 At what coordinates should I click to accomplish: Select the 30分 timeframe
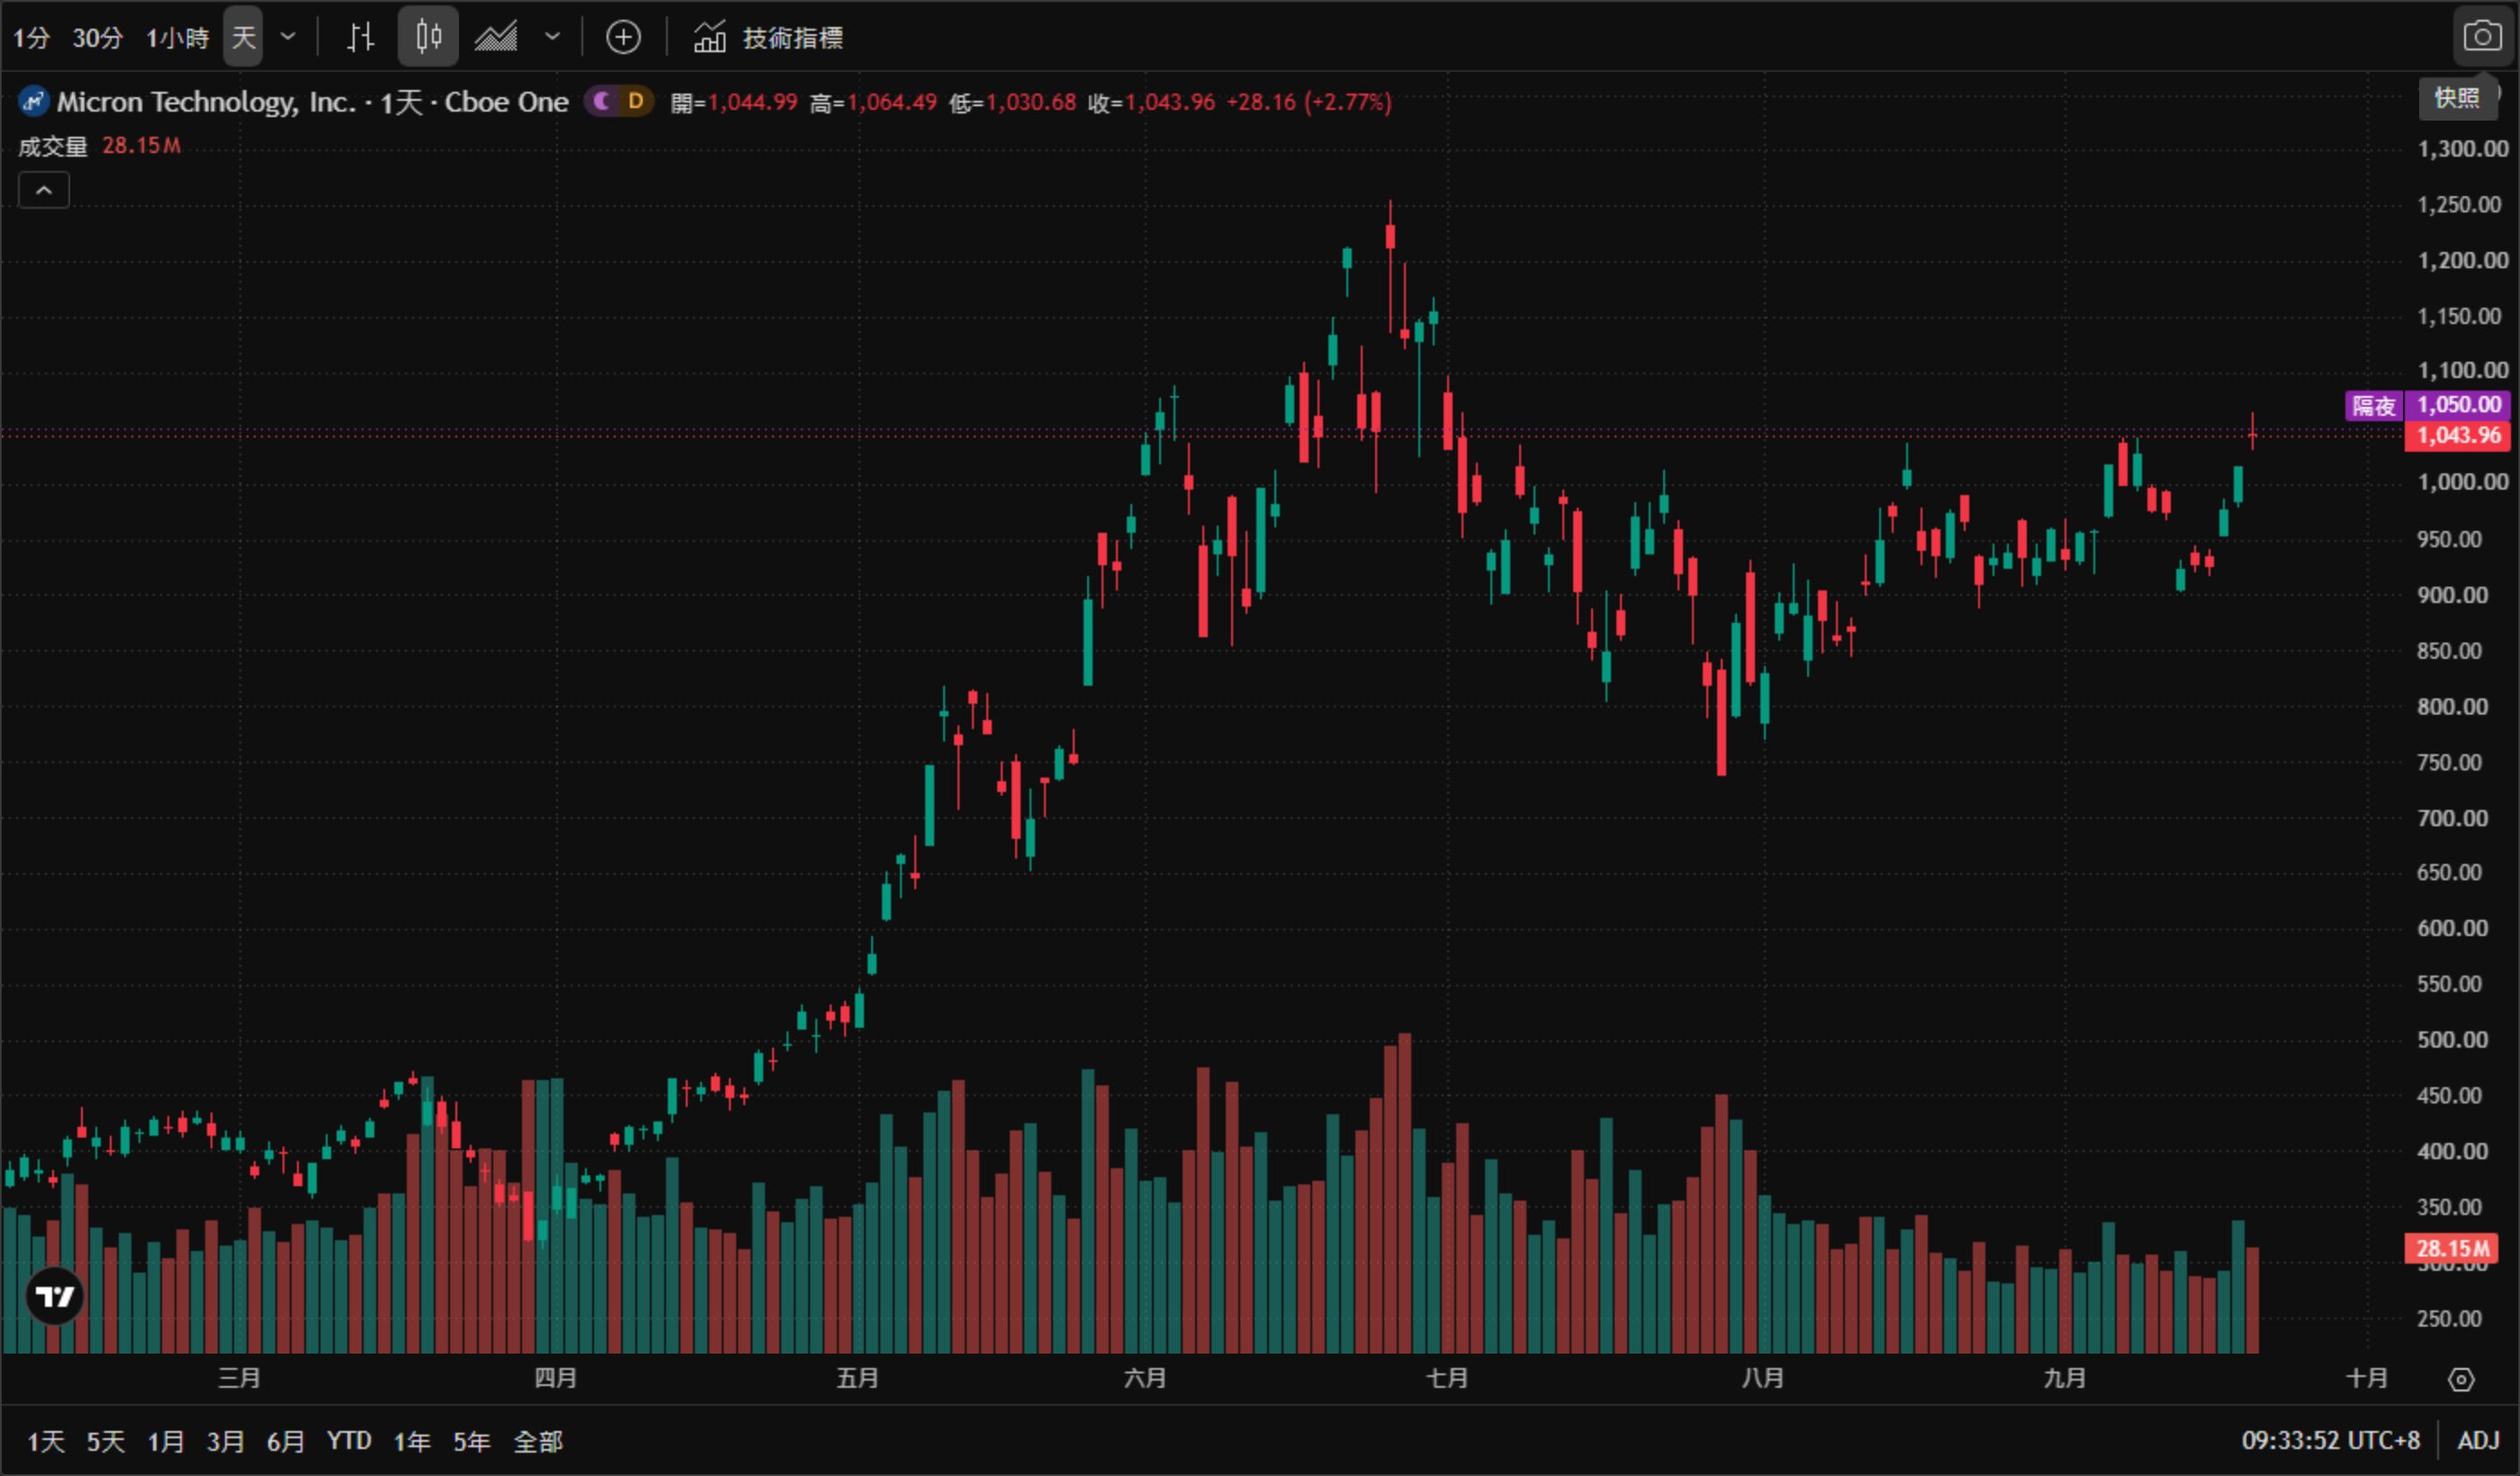97,38
